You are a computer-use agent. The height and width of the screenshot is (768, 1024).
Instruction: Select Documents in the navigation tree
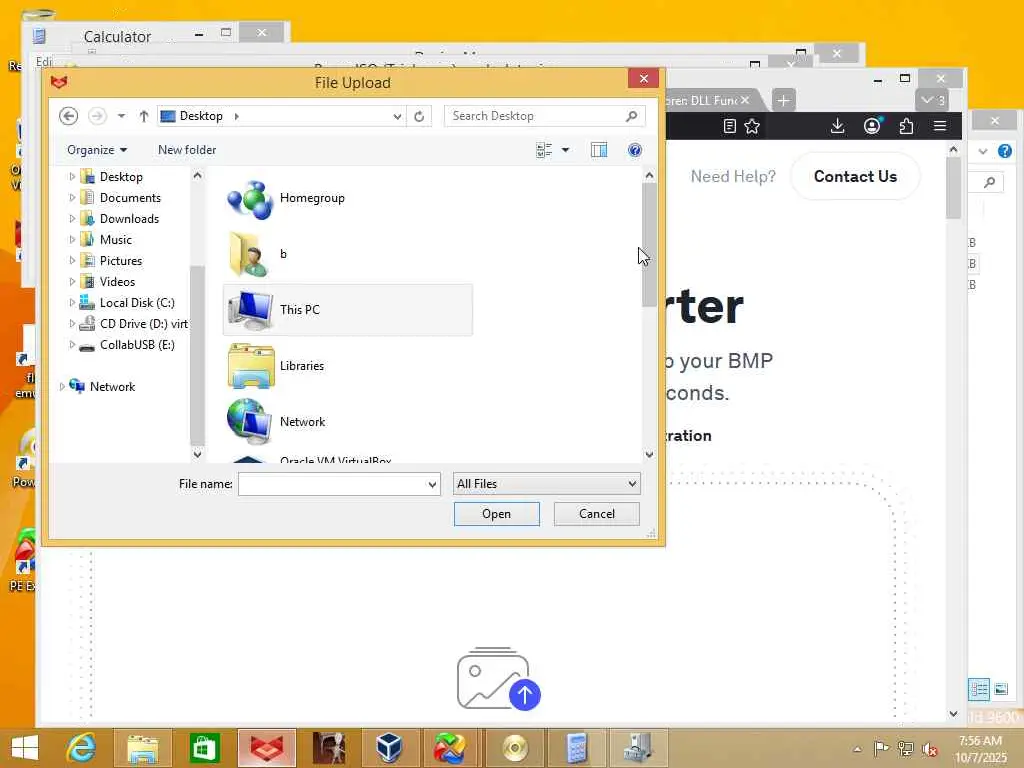[x=130, y=198]
